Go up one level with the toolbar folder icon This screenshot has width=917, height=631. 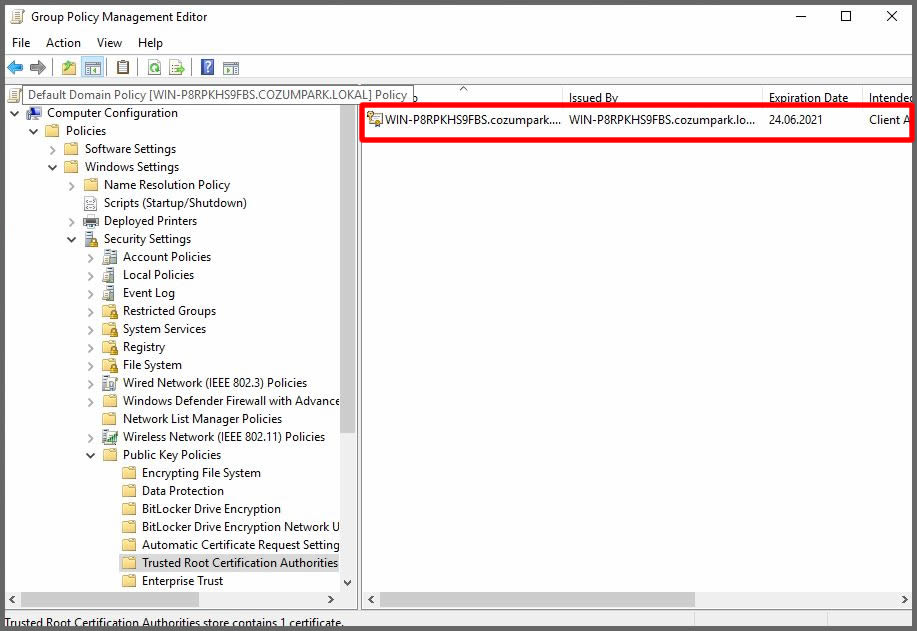pyautogui.click(x=69, y=68)
